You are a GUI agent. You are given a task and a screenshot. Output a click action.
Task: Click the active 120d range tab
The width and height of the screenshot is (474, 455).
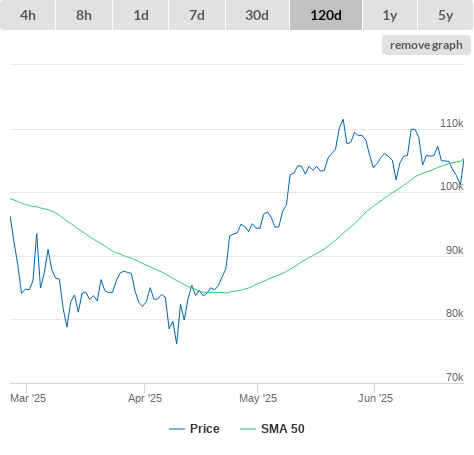point(326,15)
